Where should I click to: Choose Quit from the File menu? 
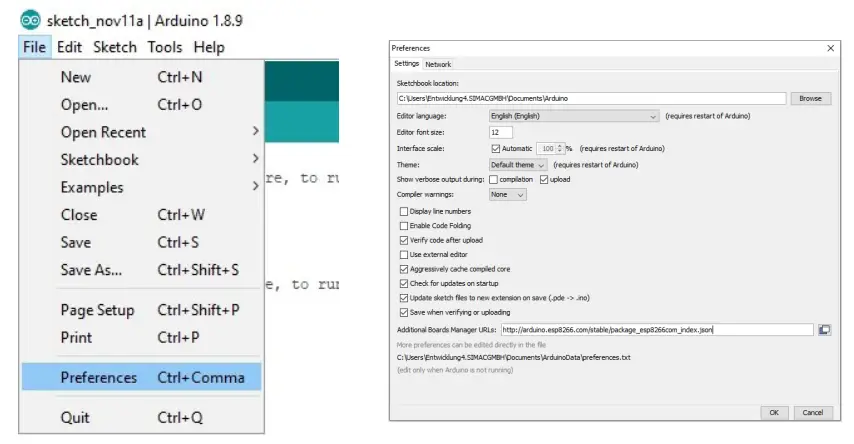pos(142,417)
